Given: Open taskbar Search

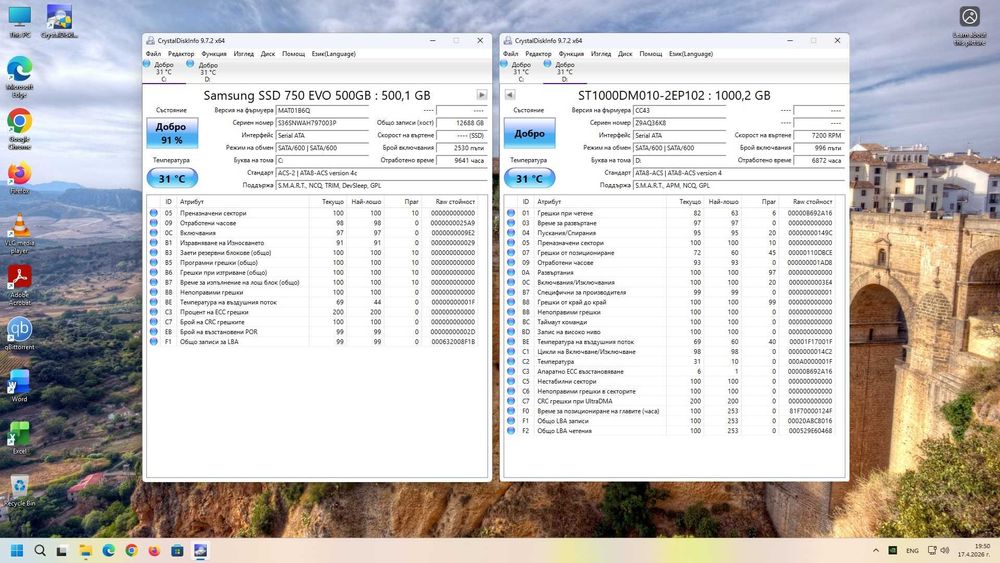Looking at the screenshot, I should (40, 551).
